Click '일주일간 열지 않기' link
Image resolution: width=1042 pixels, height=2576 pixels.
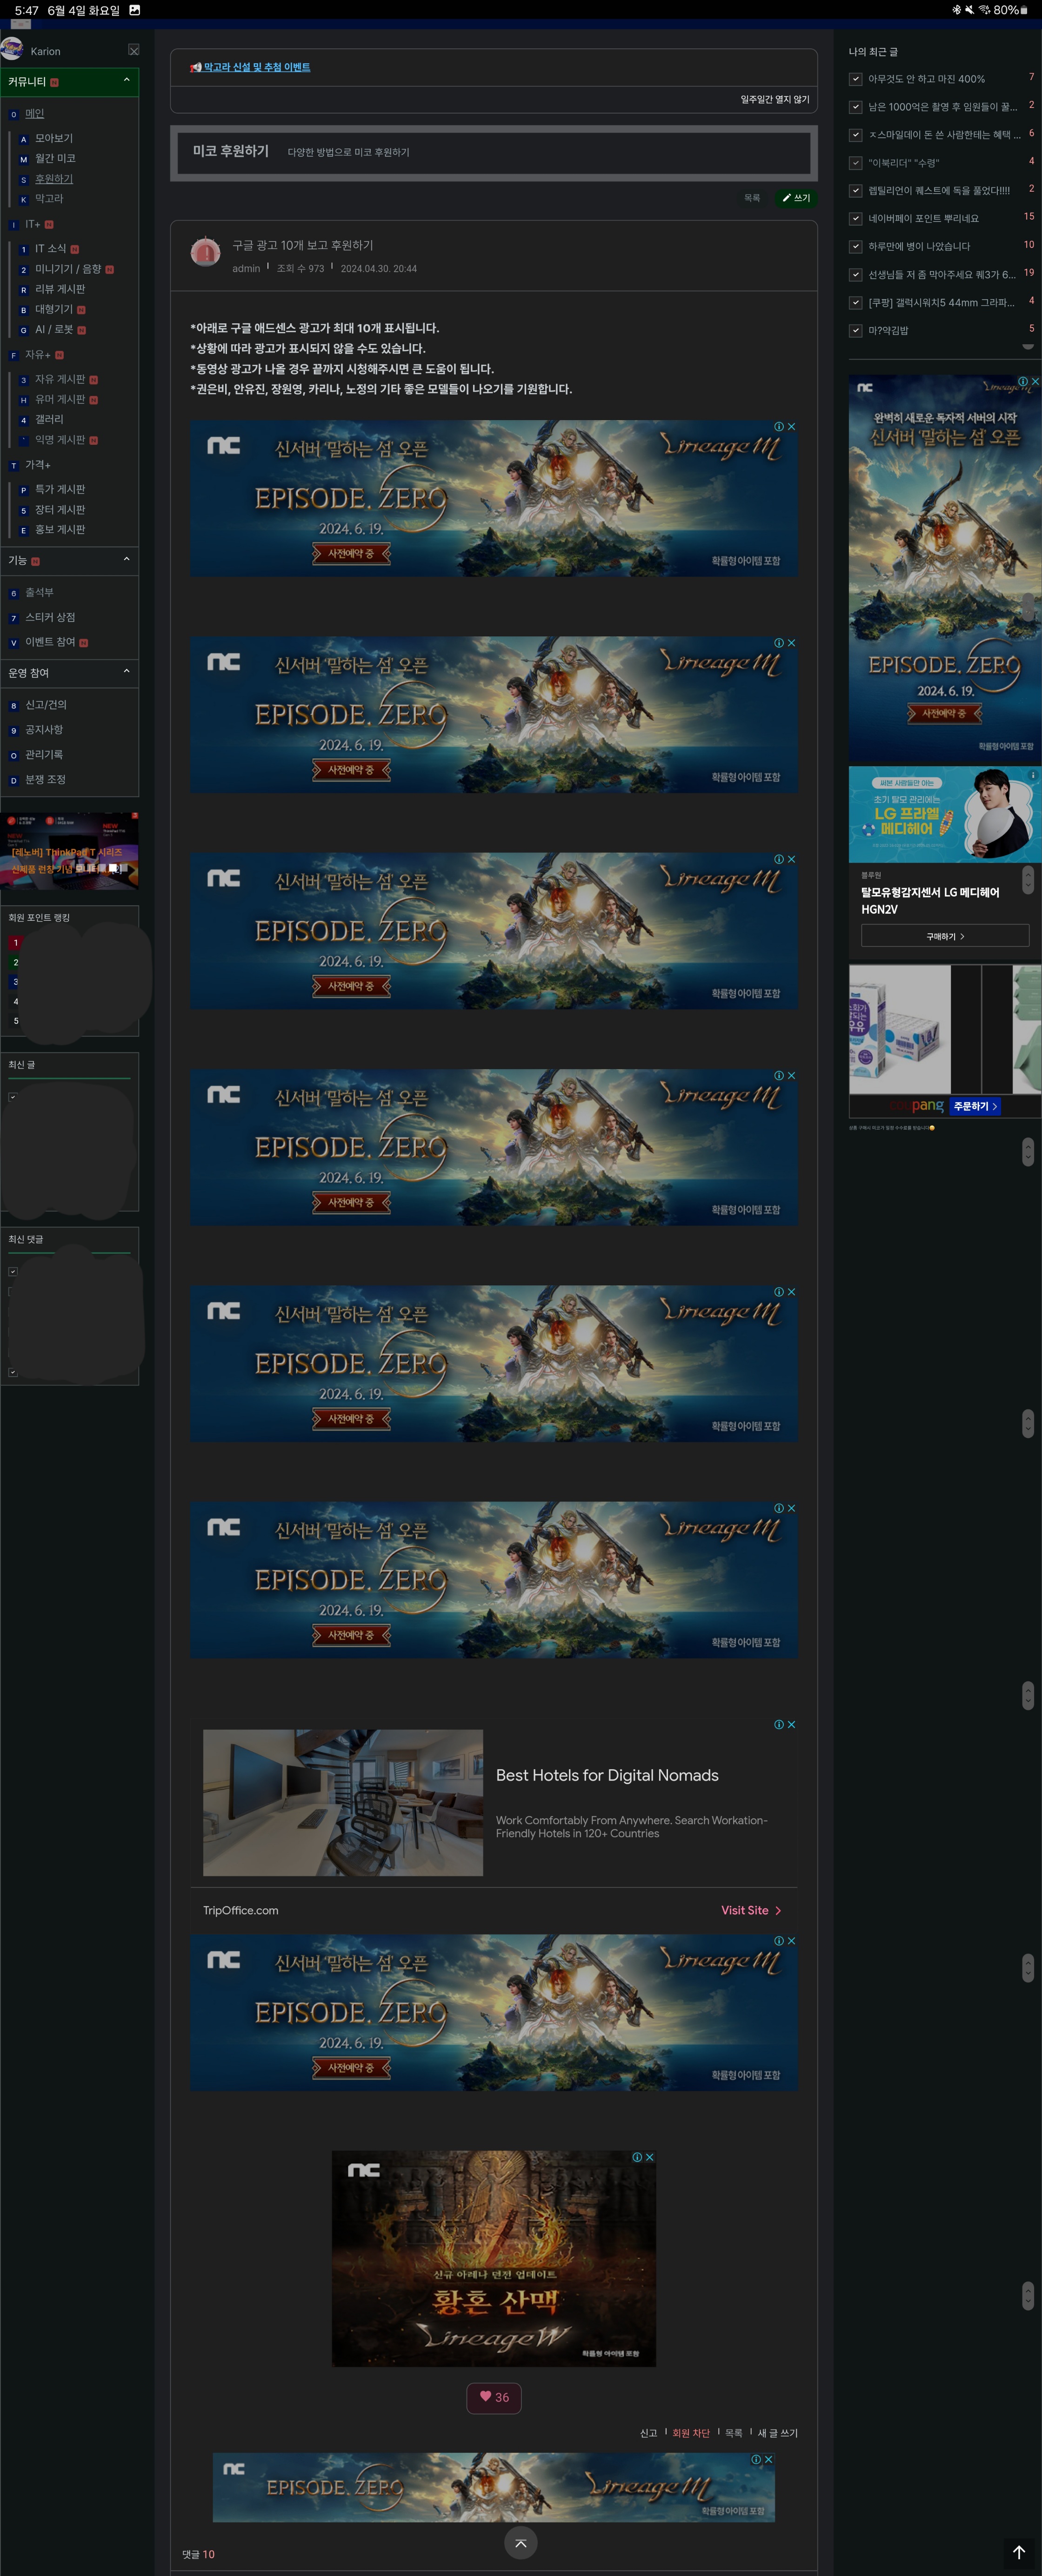(x=775, y=99)
